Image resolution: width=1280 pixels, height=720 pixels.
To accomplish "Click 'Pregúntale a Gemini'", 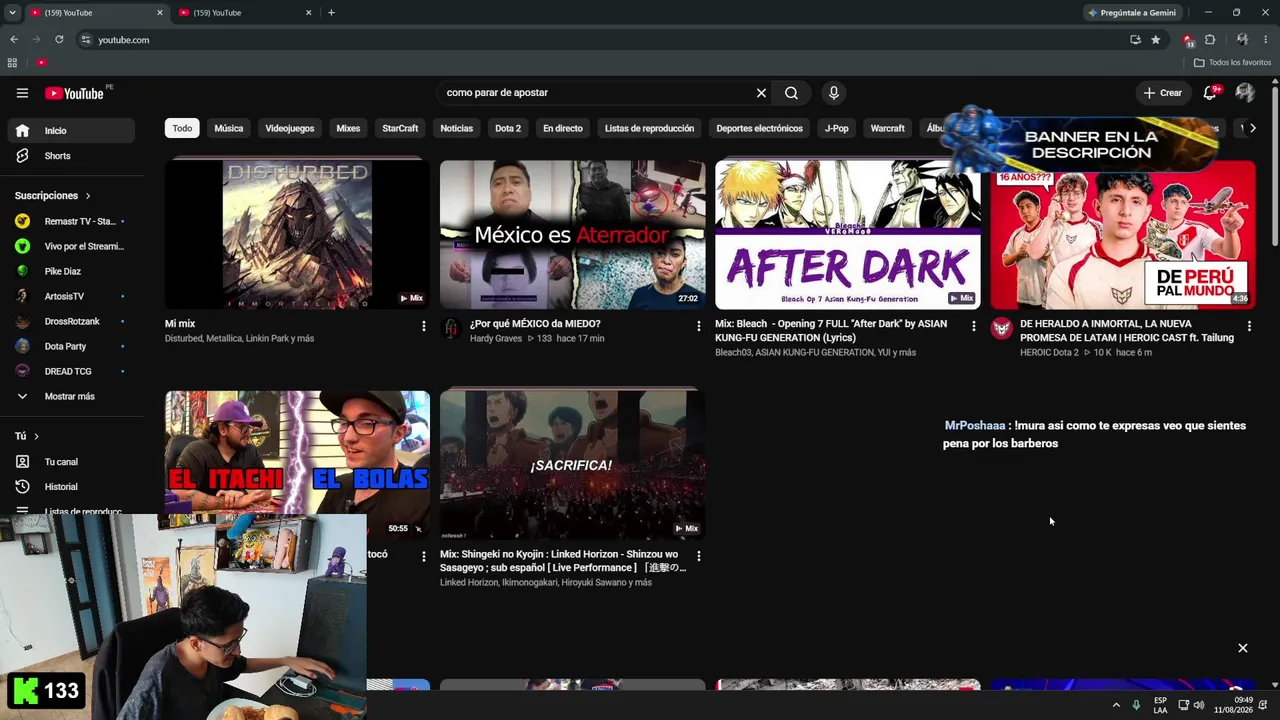I will coord(1131,13).
